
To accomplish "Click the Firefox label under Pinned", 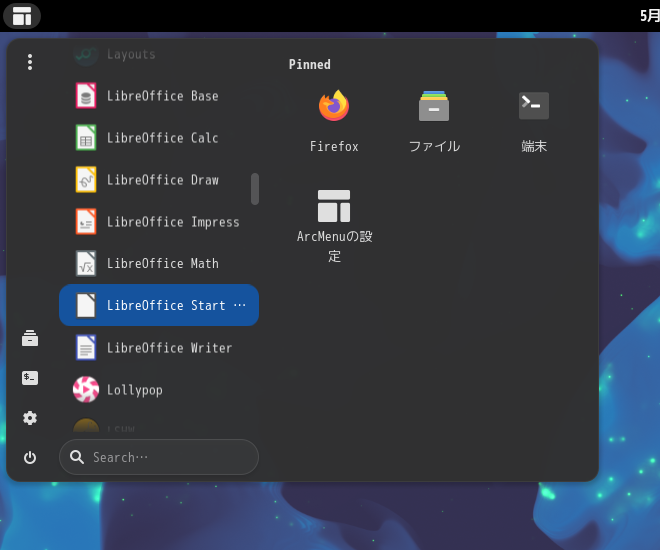I will [x=334, y=146].
